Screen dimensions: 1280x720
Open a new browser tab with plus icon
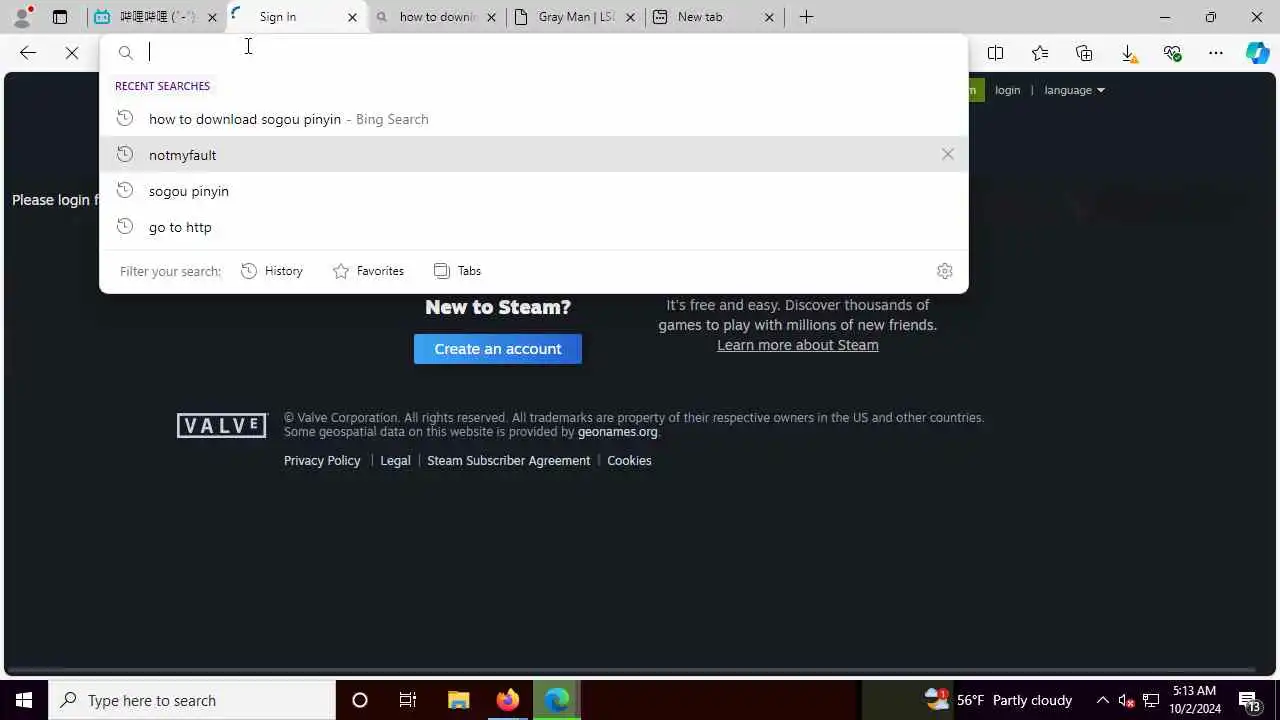807,17
